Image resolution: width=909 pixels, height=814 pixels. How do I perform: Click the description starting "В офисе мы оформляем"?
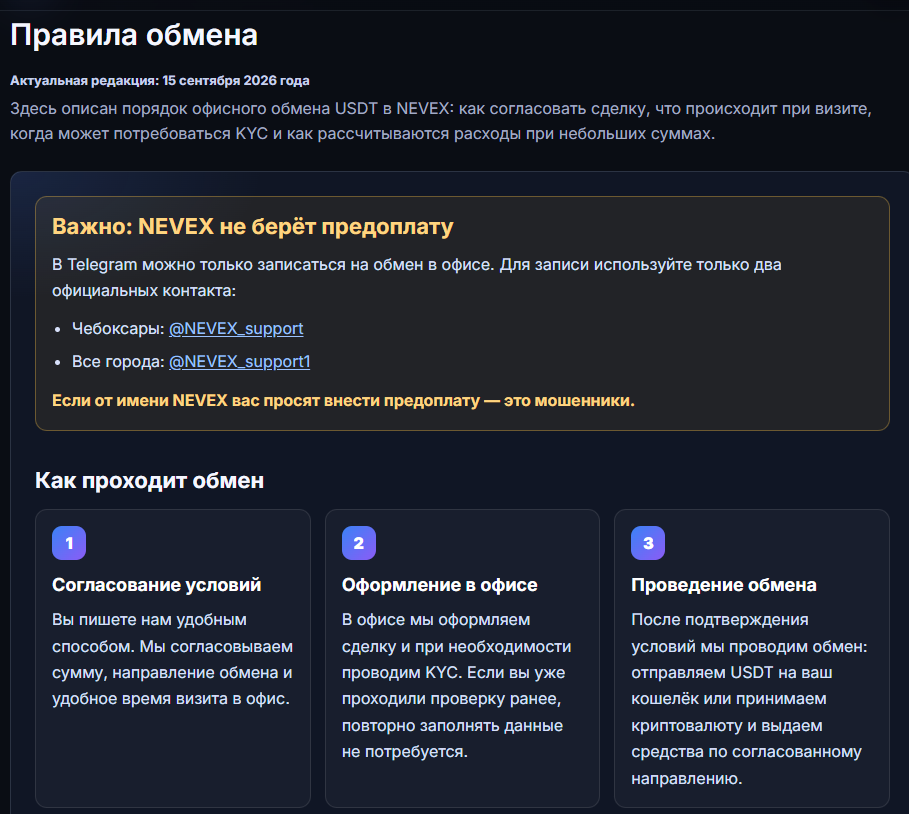click(456, 686)
